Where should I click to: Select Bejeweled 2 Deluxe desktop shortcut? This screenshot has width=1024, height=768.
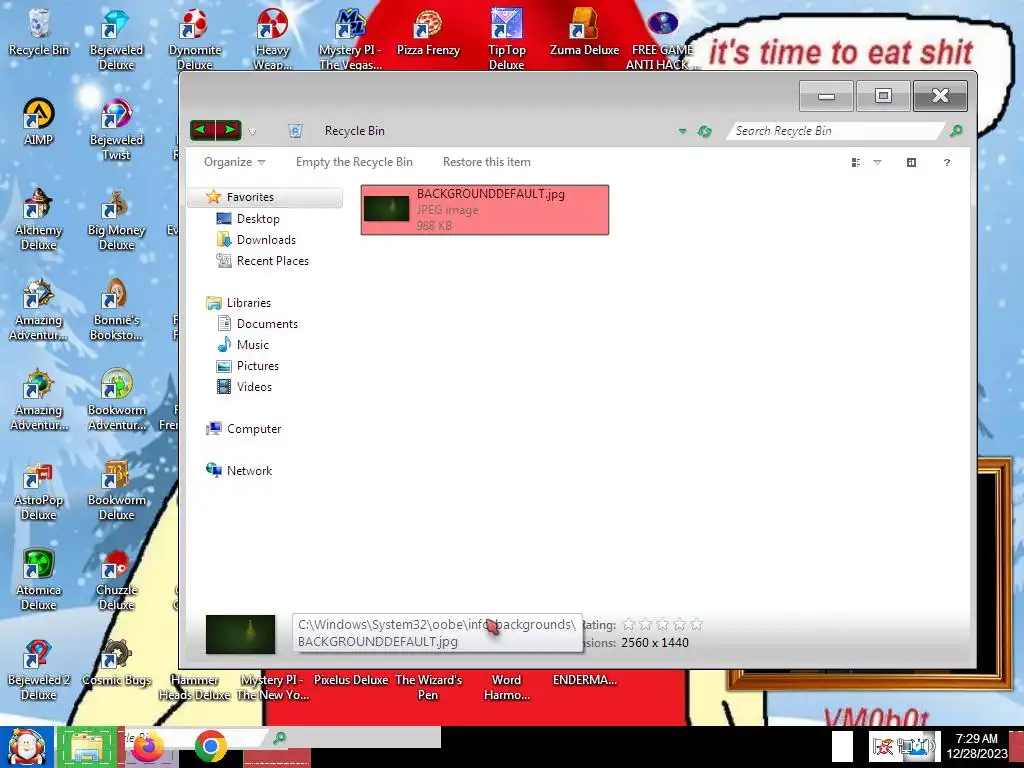39,670
